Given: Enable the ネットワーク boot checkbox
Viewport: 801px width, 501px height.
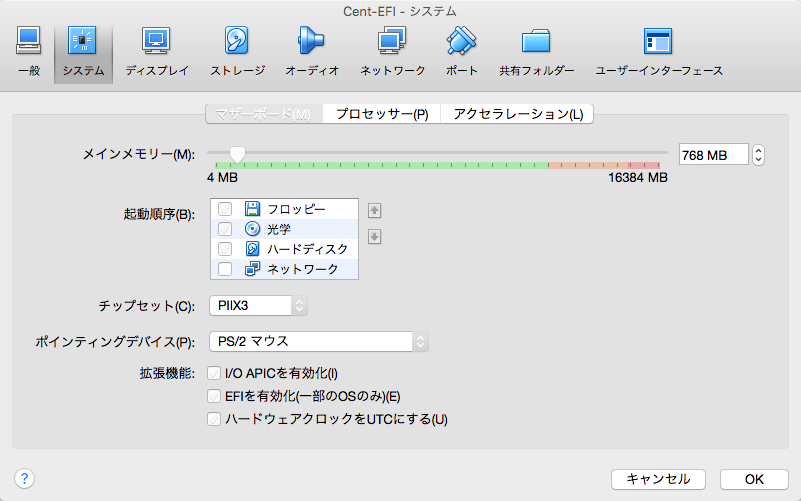Looking at the screenshot, I should [x=225, y=269].
